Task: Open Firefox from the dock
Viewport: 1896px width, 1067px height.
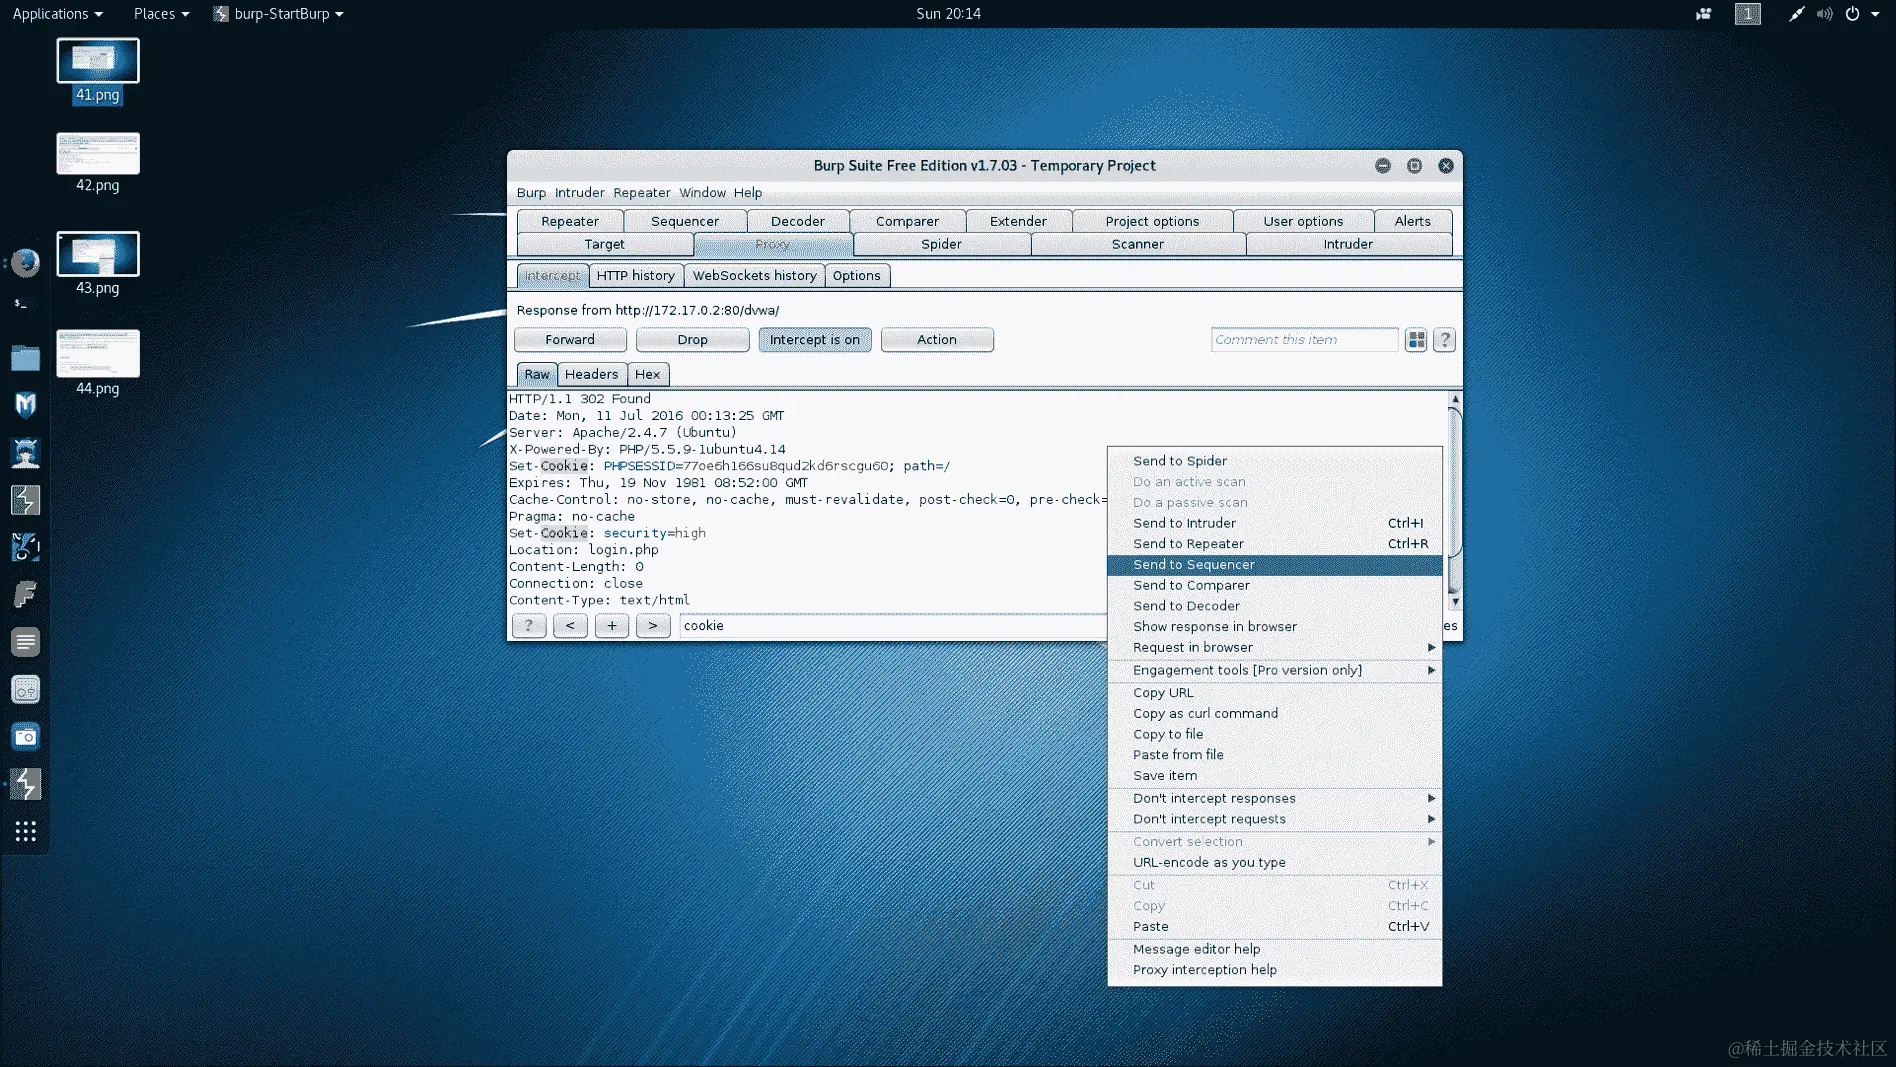Action: pos(25,263)
